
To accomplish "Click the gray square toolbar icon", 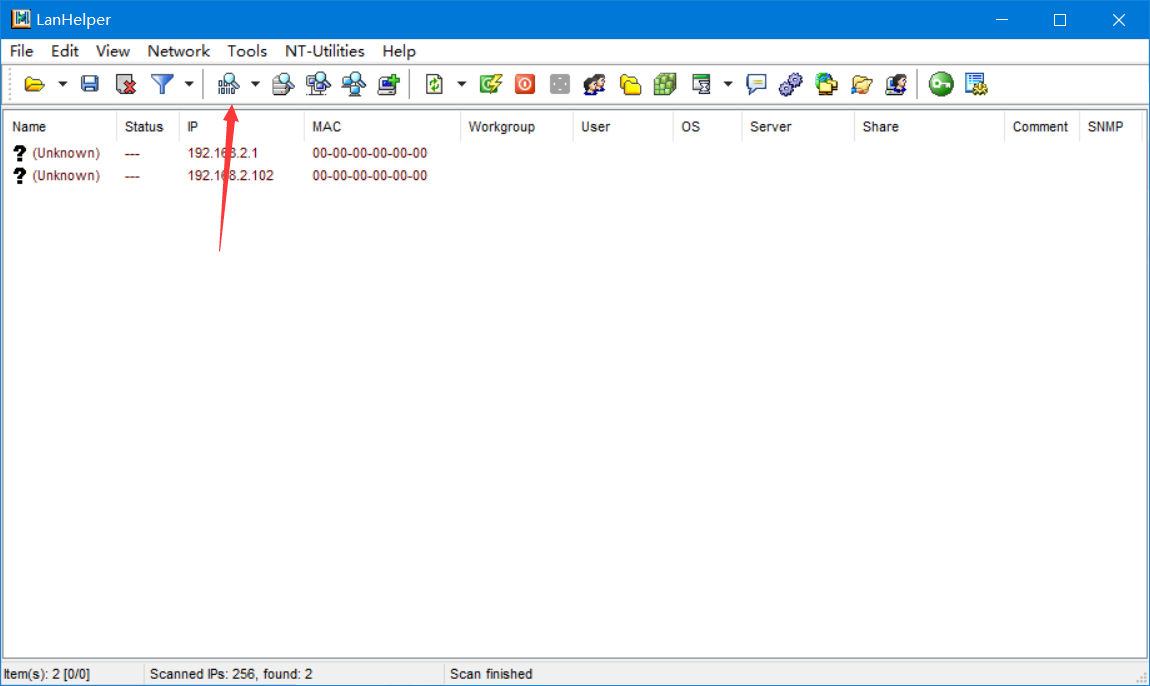I will (560, 84).
